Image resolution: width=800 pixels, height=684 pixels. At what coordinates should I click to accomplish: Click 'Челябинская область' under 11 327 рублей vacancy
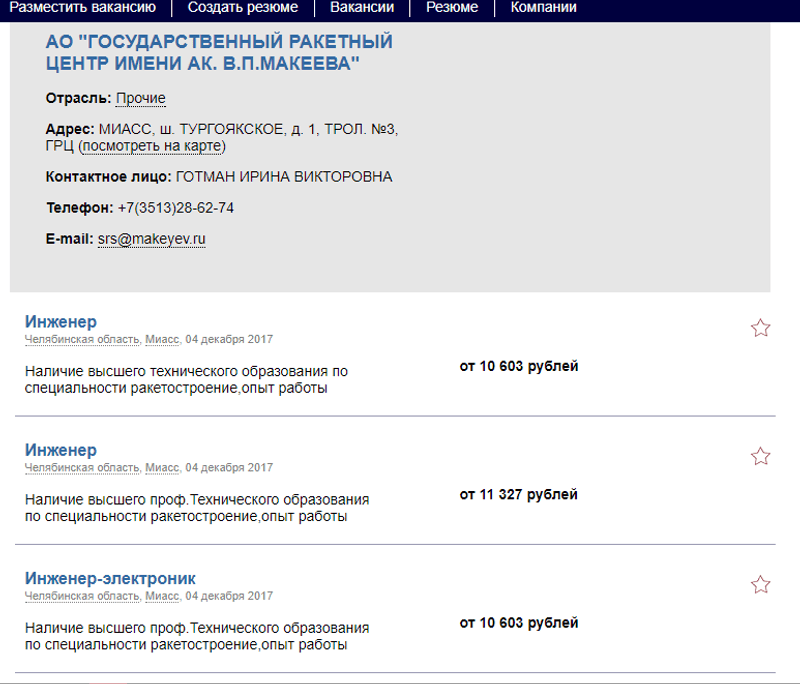pos(82,467)
